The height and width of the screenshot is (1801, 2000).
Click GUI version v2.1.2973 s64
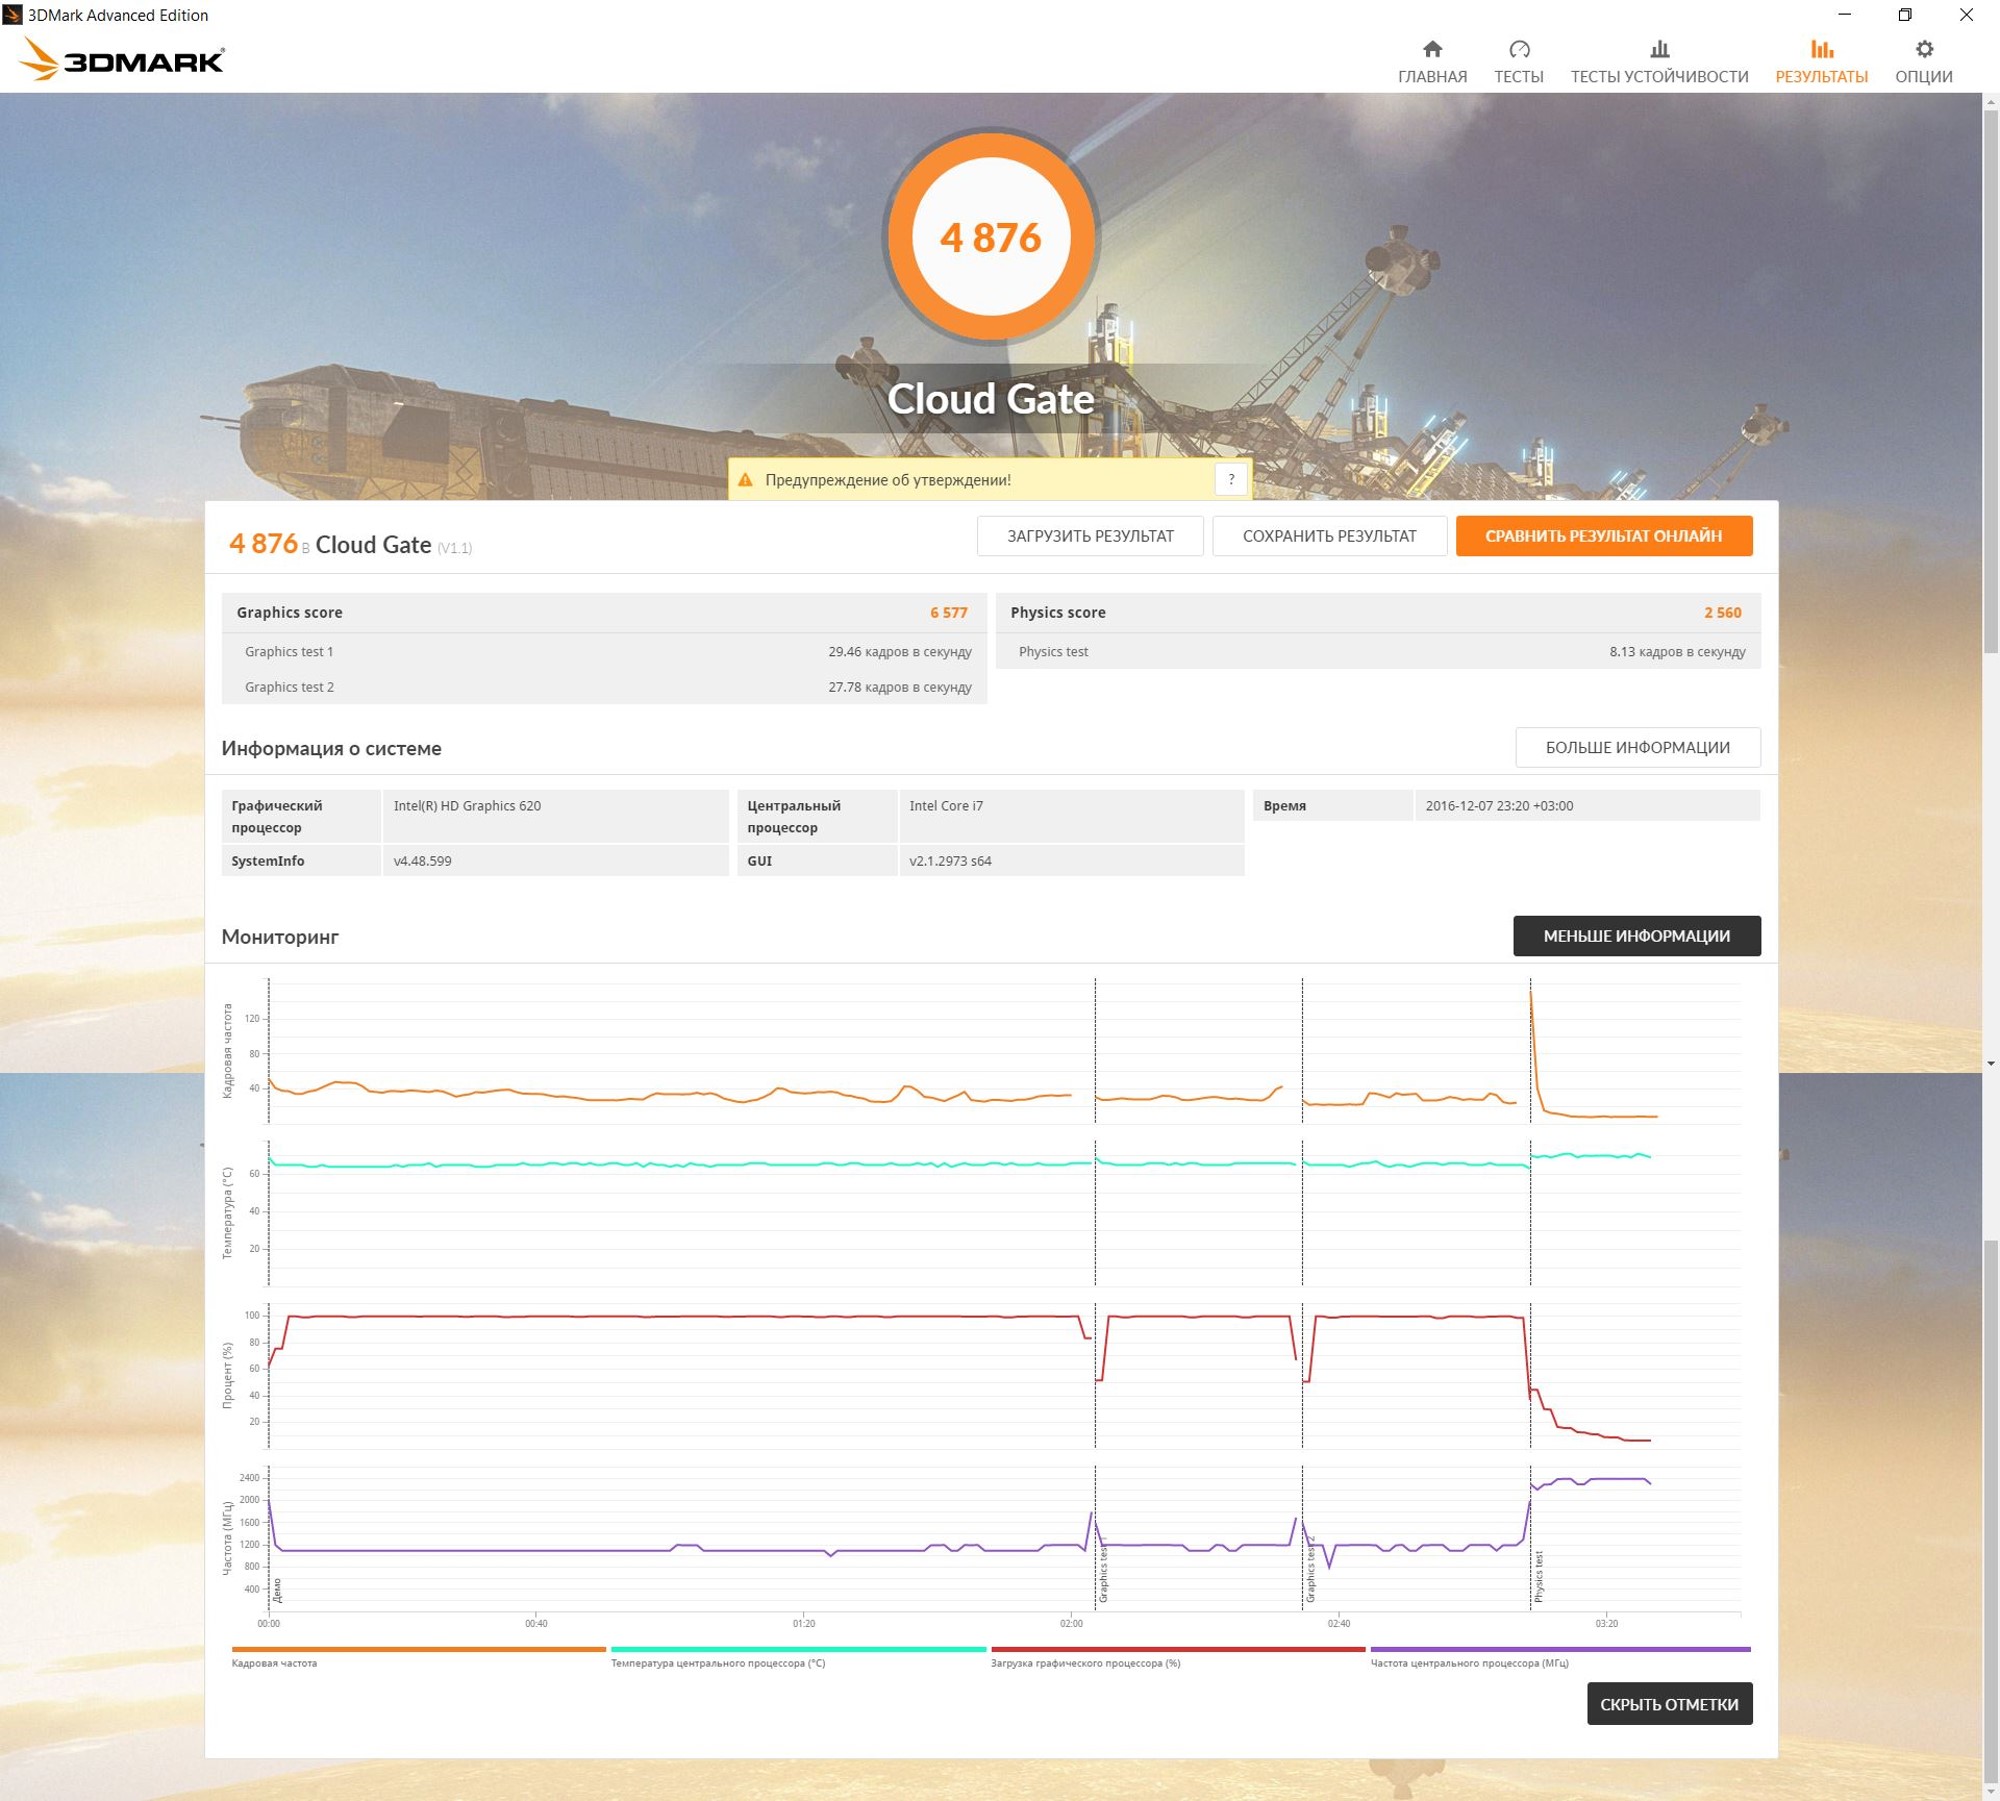coord(950,861)
